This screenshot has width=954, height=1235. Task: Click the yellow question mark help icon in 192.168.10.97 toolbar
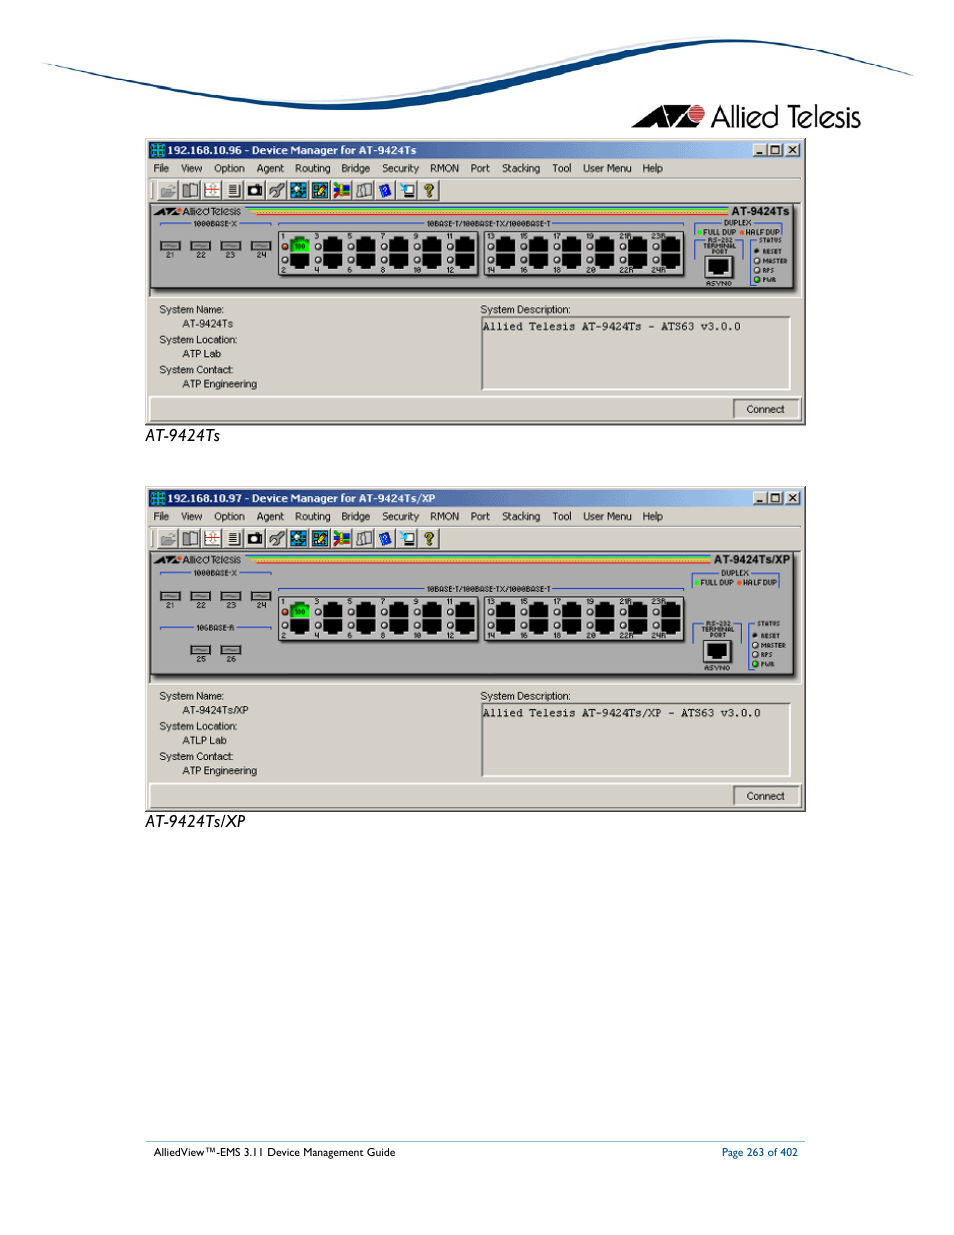coord(429,538)
